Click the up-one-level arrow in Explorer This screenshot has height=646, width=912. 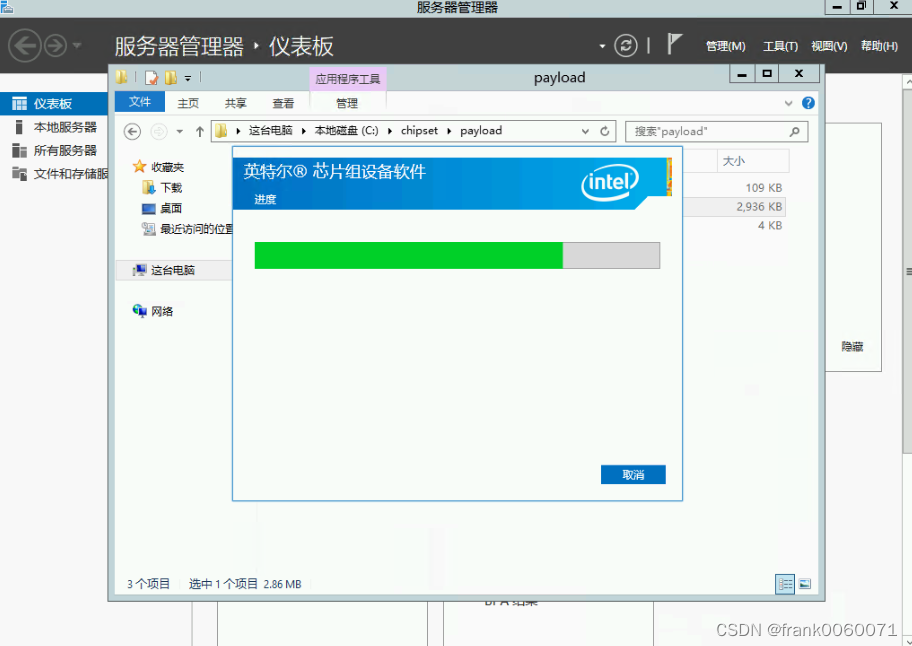[x=200, y=131]
